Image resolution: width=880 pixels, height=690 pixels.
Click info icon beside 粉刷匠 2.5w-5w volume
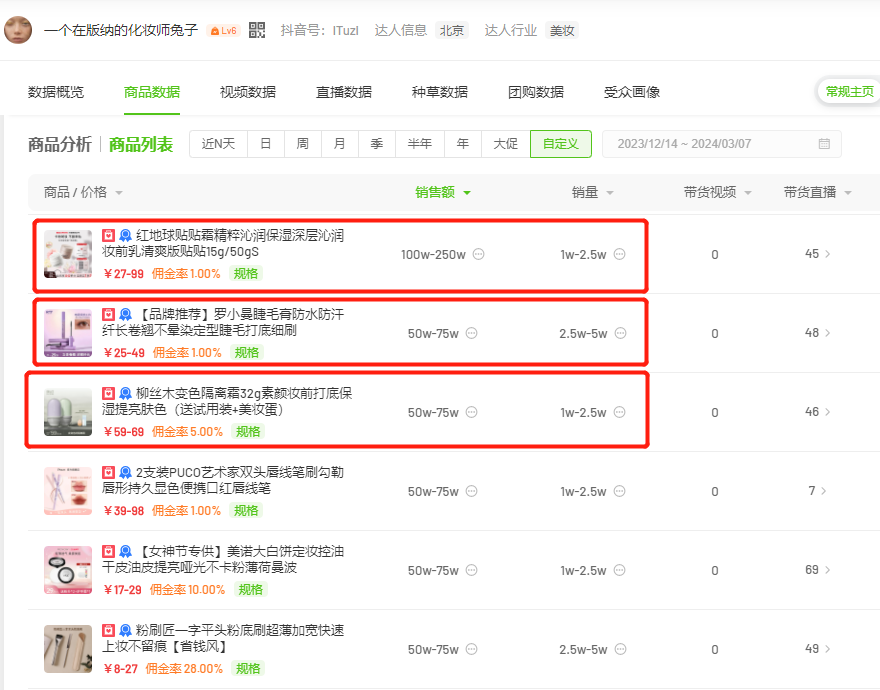click(620, 650)
